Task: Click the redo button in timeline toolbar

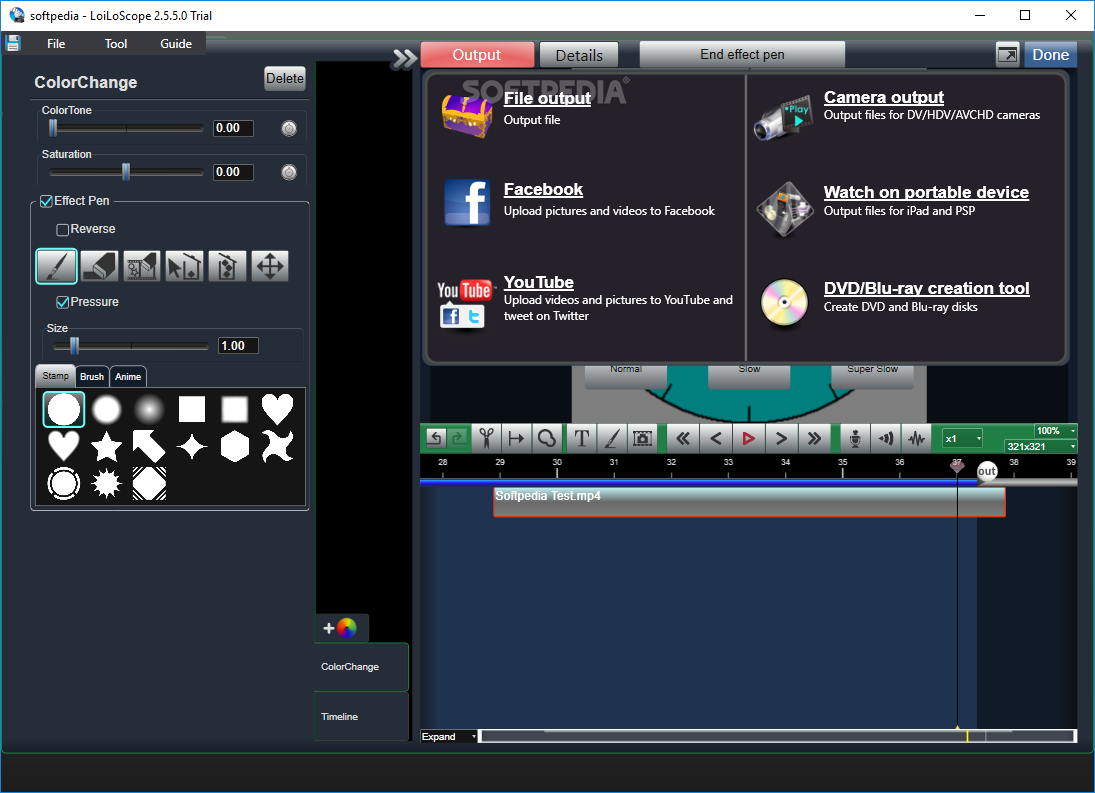Action: (x=458, y=438)
